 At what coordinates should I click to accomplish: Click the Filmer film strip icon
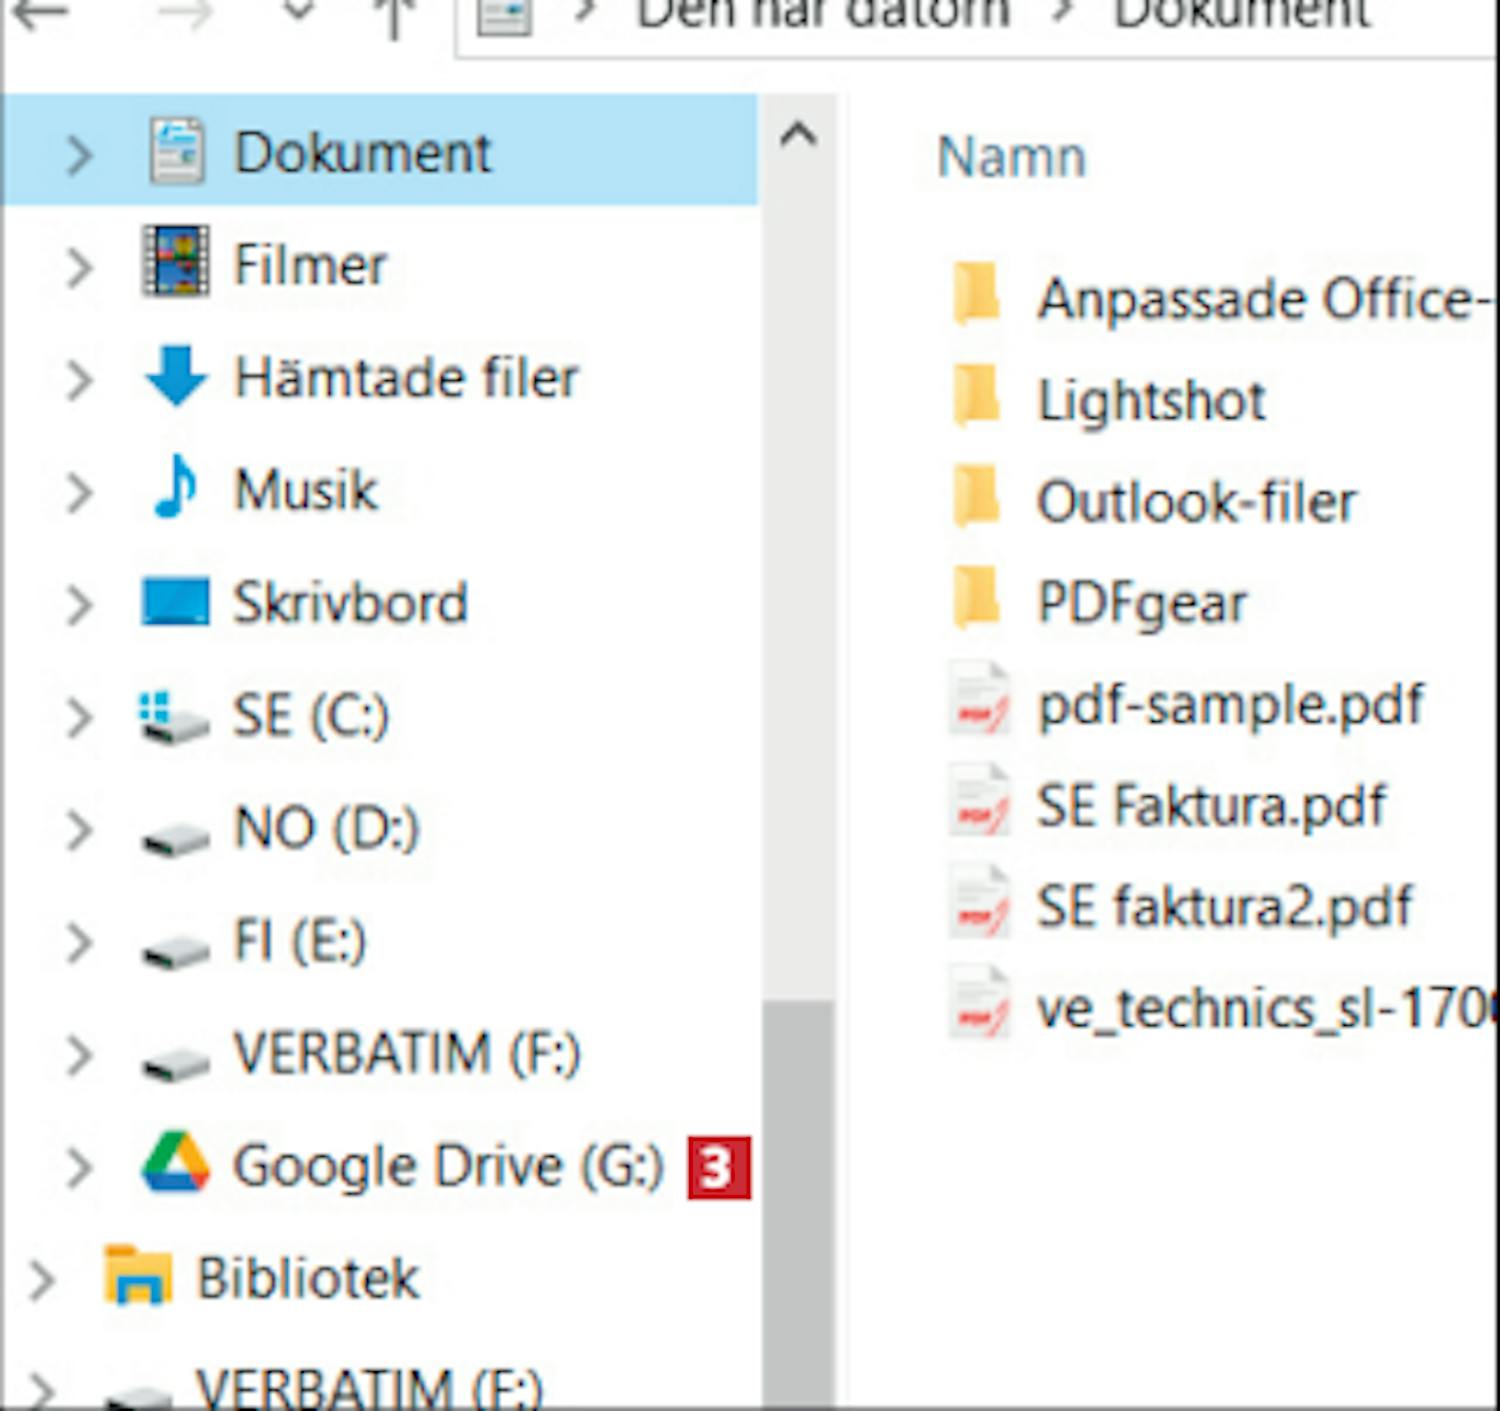pos(176,263)
